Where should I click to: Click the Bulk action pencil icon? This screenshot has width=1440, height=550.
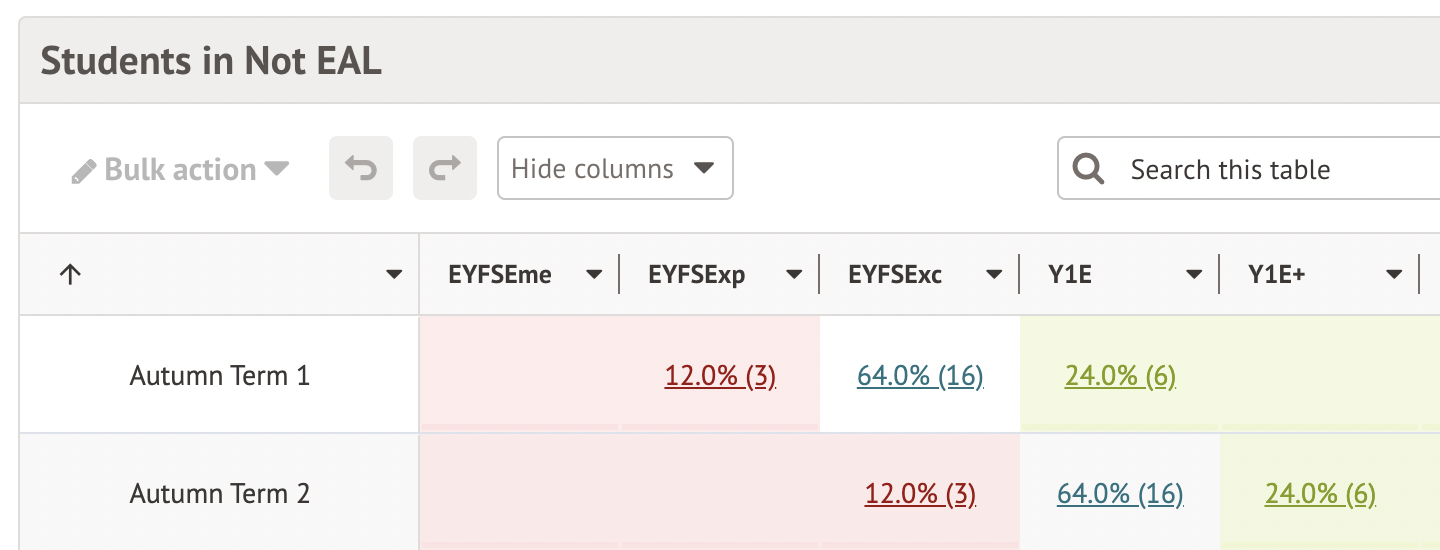(x=84, y=171)
